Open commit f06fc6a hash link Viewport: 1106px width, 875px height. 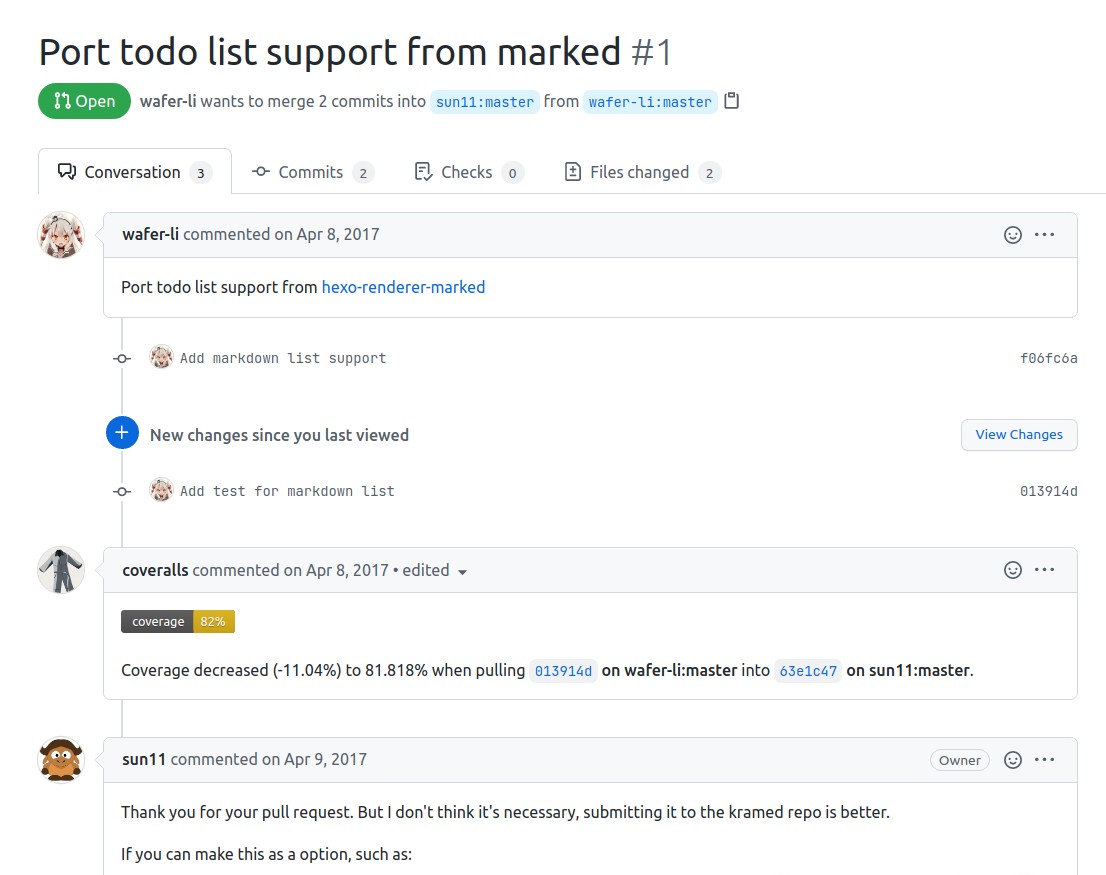point(1048,358)
